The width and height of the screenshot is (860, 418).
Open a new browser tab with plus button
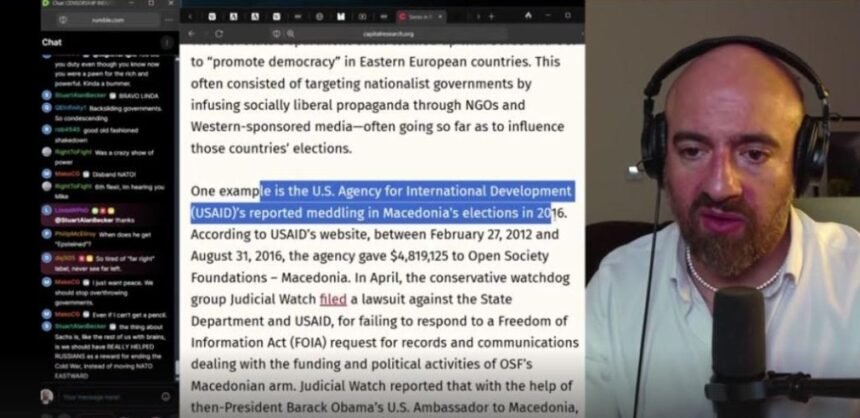[x=491, y=16]
